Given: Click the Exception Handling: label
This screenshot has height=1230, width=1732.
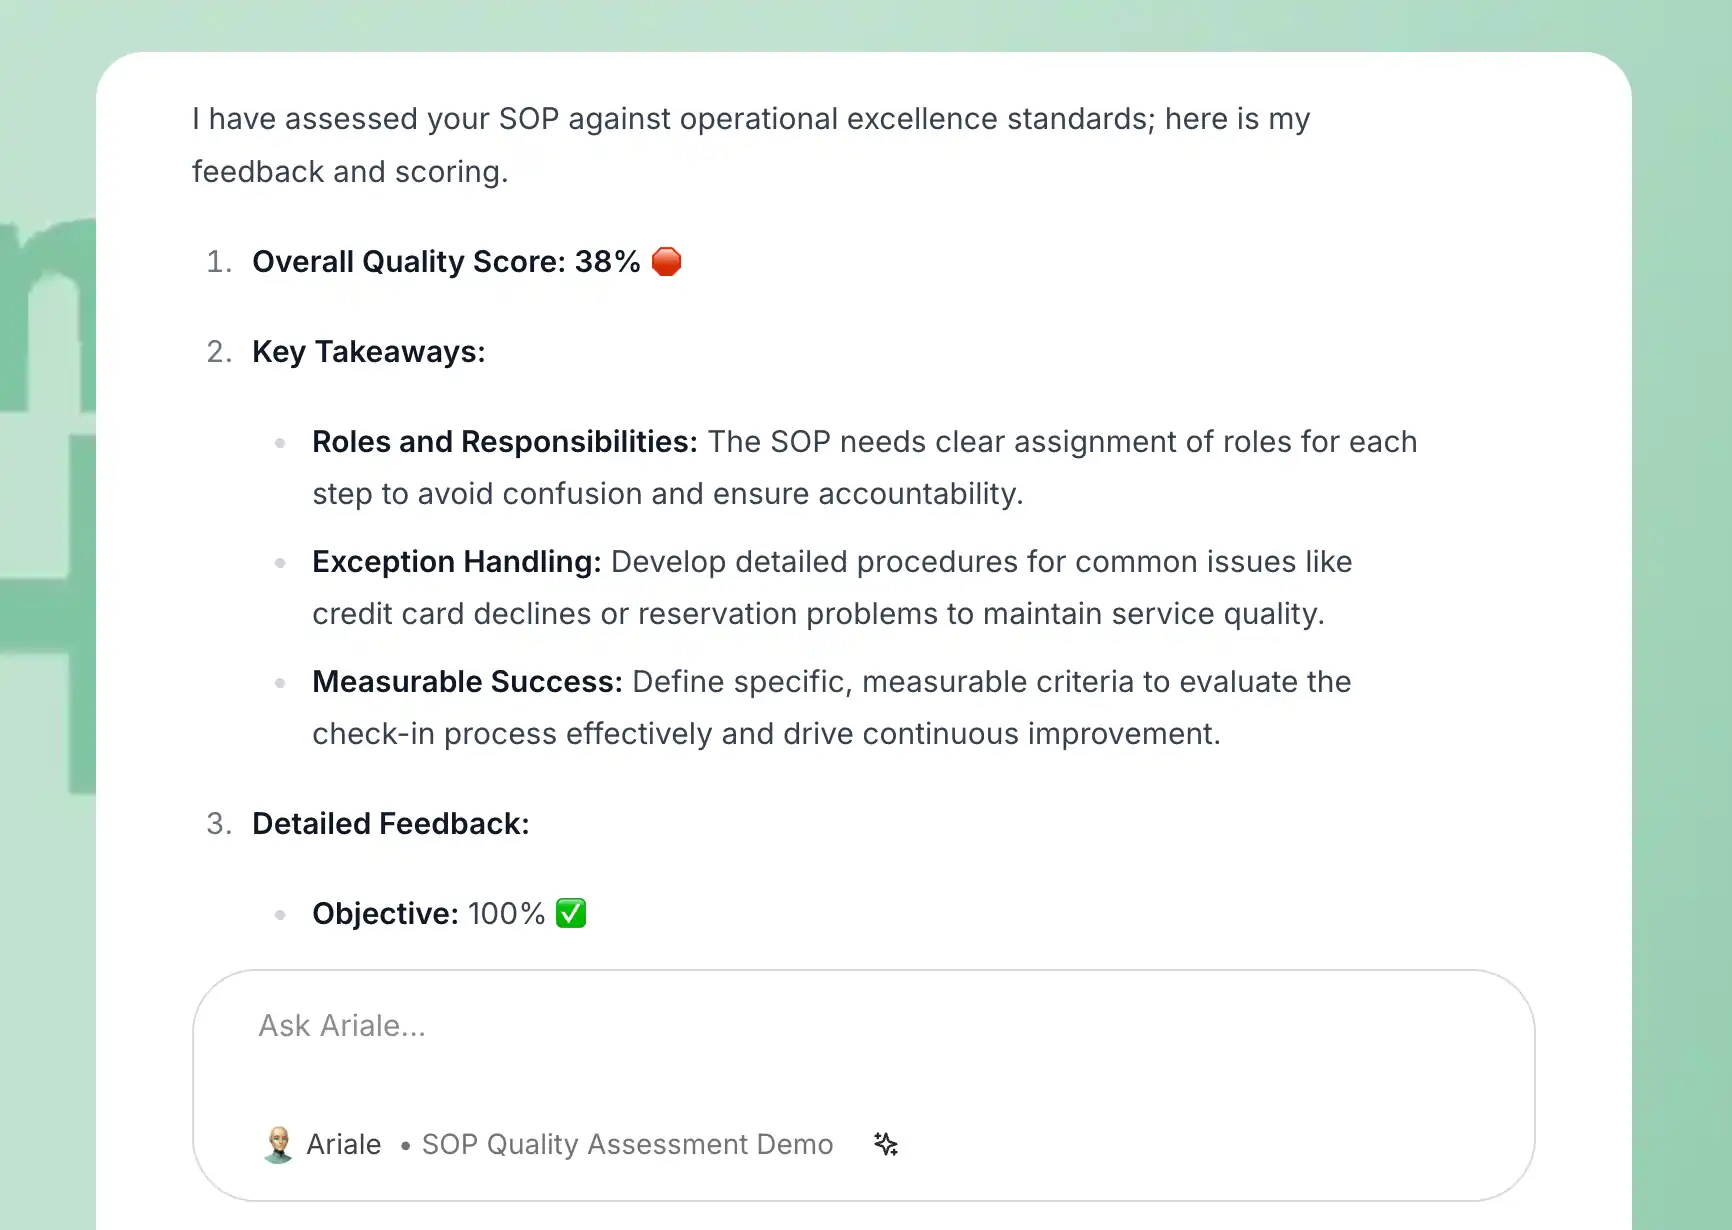Looking at the screenshot, I should coord(457,562).
